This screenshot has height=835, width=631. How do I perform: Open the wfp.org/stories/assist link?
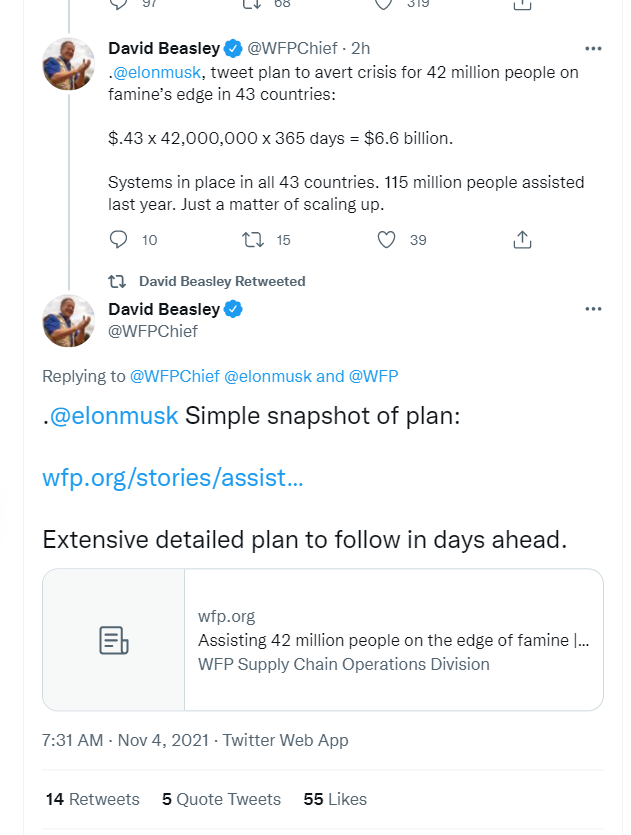point(172,477)
